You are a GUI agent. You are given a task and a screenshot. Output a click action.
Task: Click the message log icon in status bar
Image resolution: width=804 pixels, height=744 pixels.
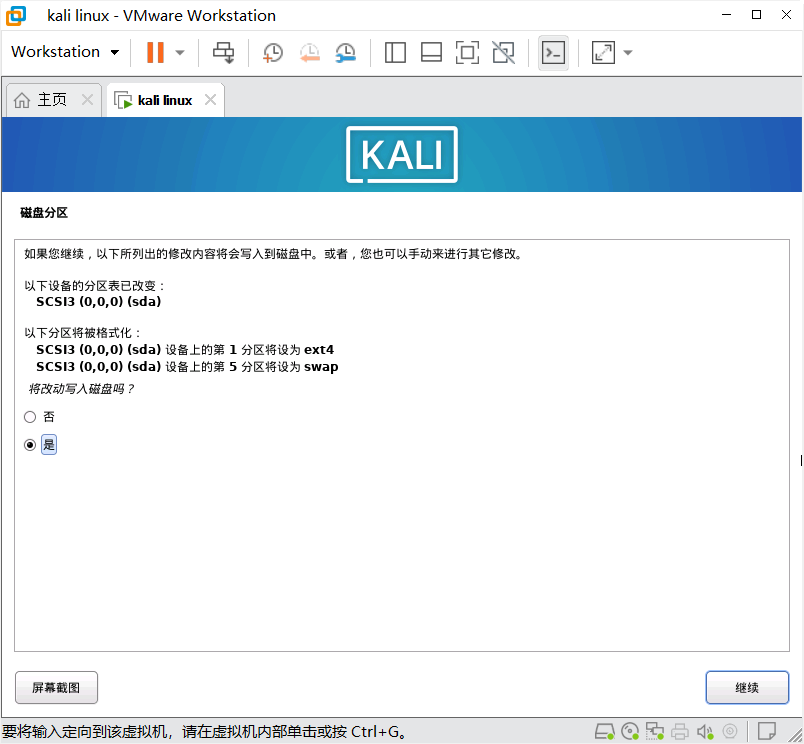(767, 731)
